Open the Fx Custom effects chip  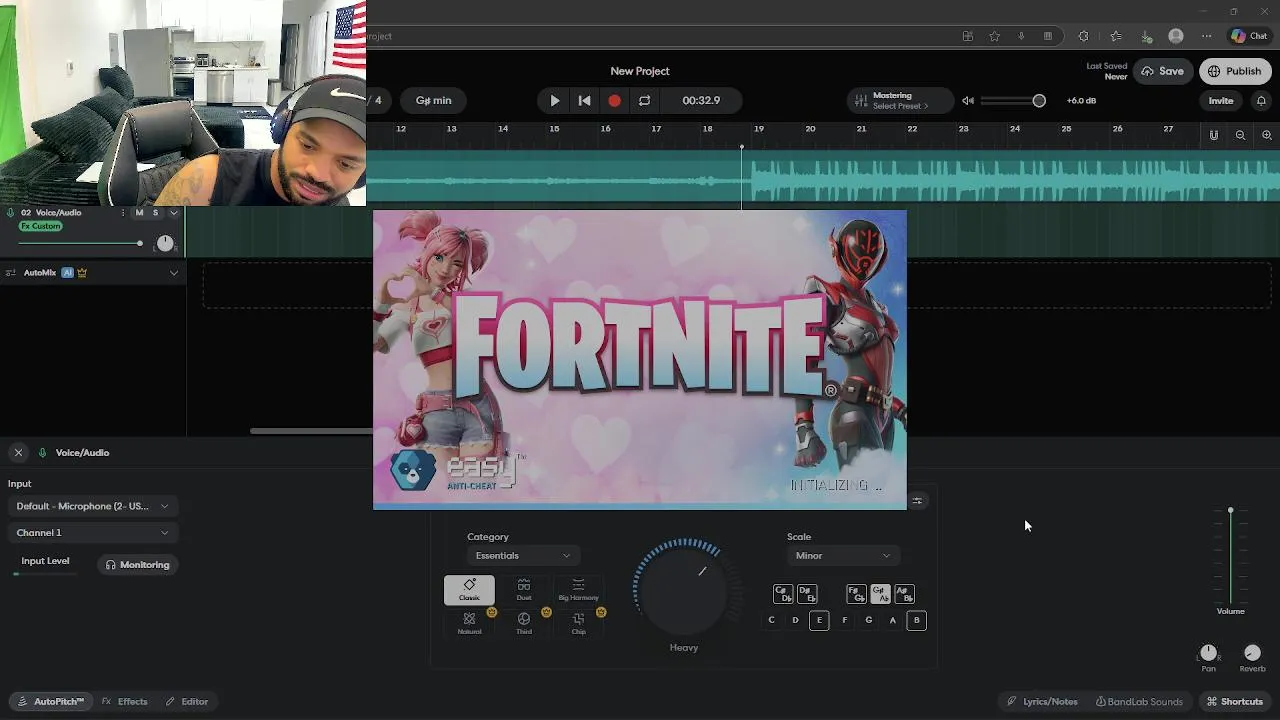40,226
